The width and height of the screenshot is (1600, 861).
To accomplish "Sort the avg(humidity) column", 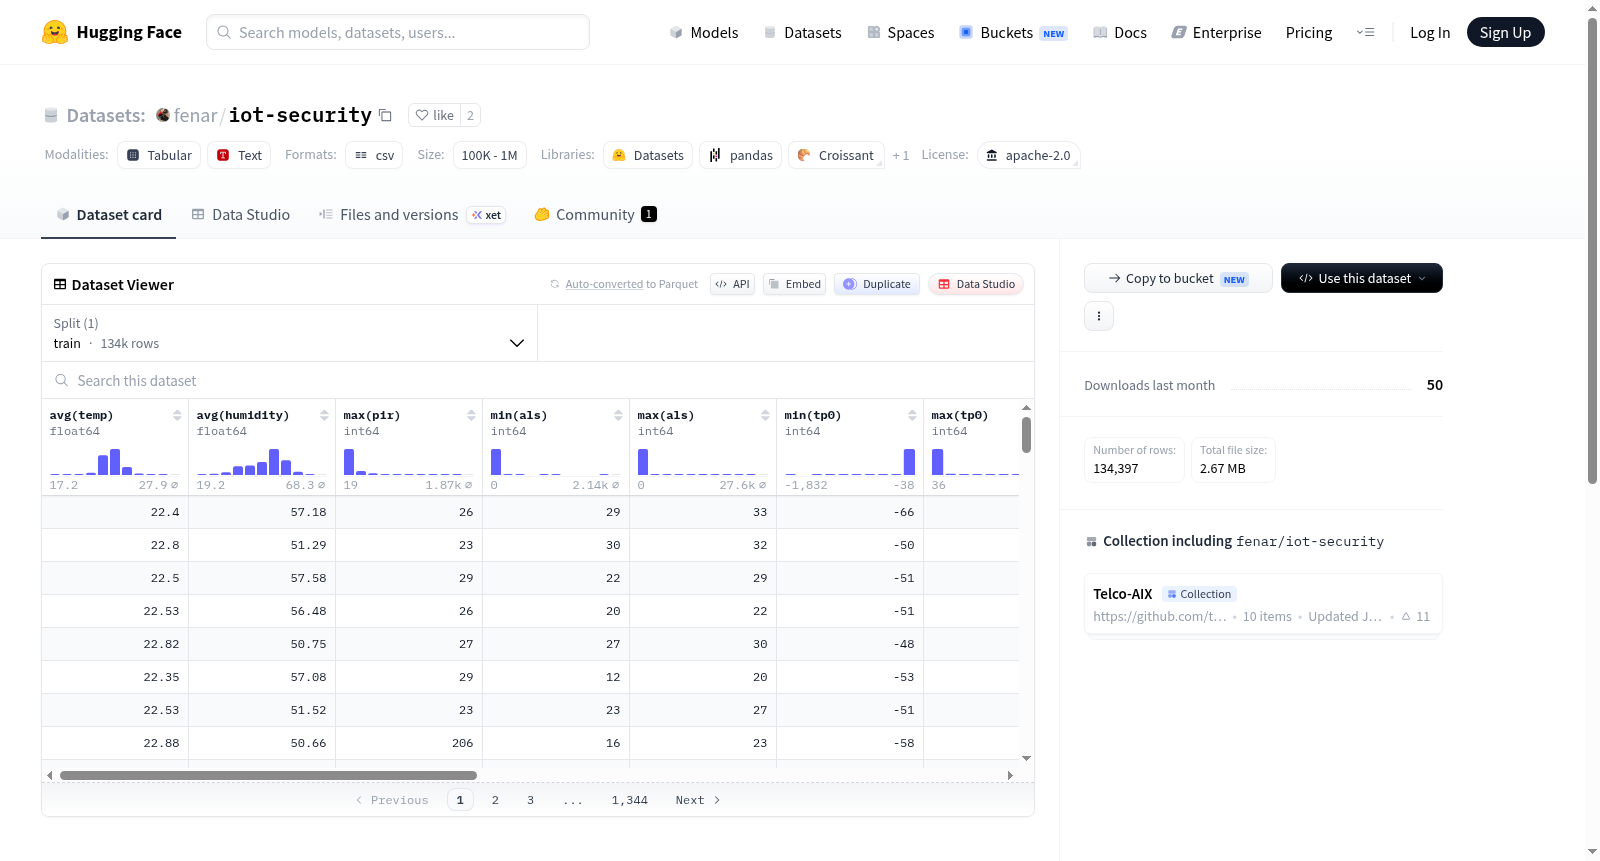I will [x=324, y=415].
